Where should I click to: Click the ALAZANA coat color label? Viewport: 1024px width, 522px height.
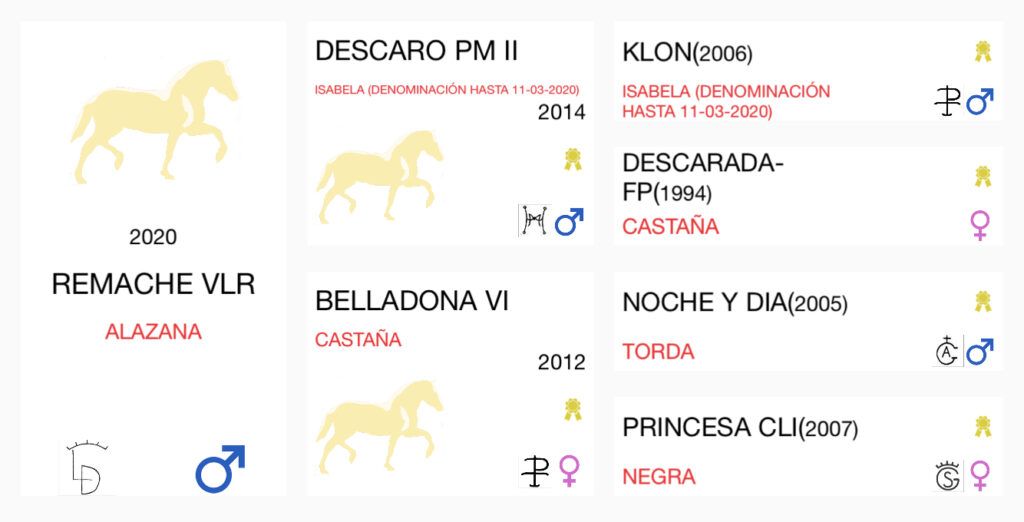pyautogui.click(x=153, y=332)
